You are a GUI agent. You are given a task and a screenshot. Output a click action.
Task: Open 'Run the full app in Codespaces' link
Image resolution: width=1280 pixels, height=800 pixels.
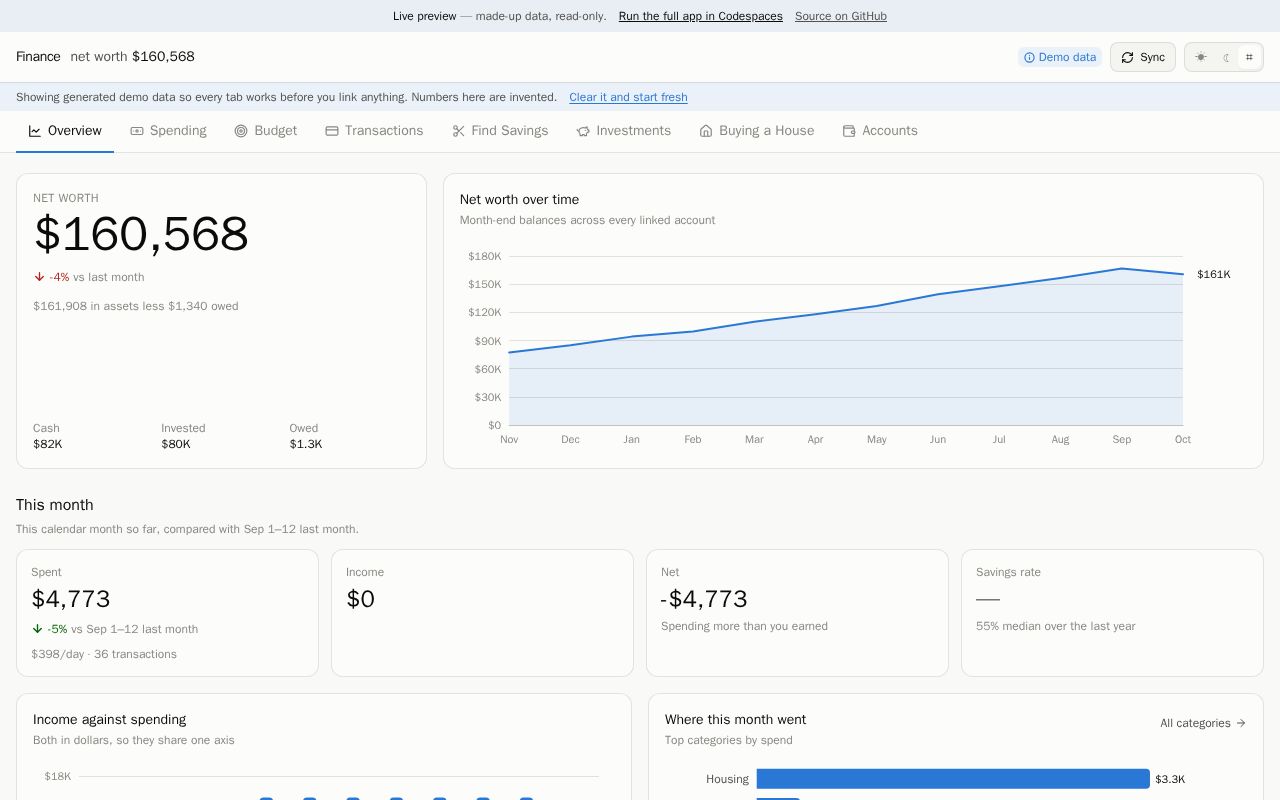pyautogui.click(x=700, y=16)
